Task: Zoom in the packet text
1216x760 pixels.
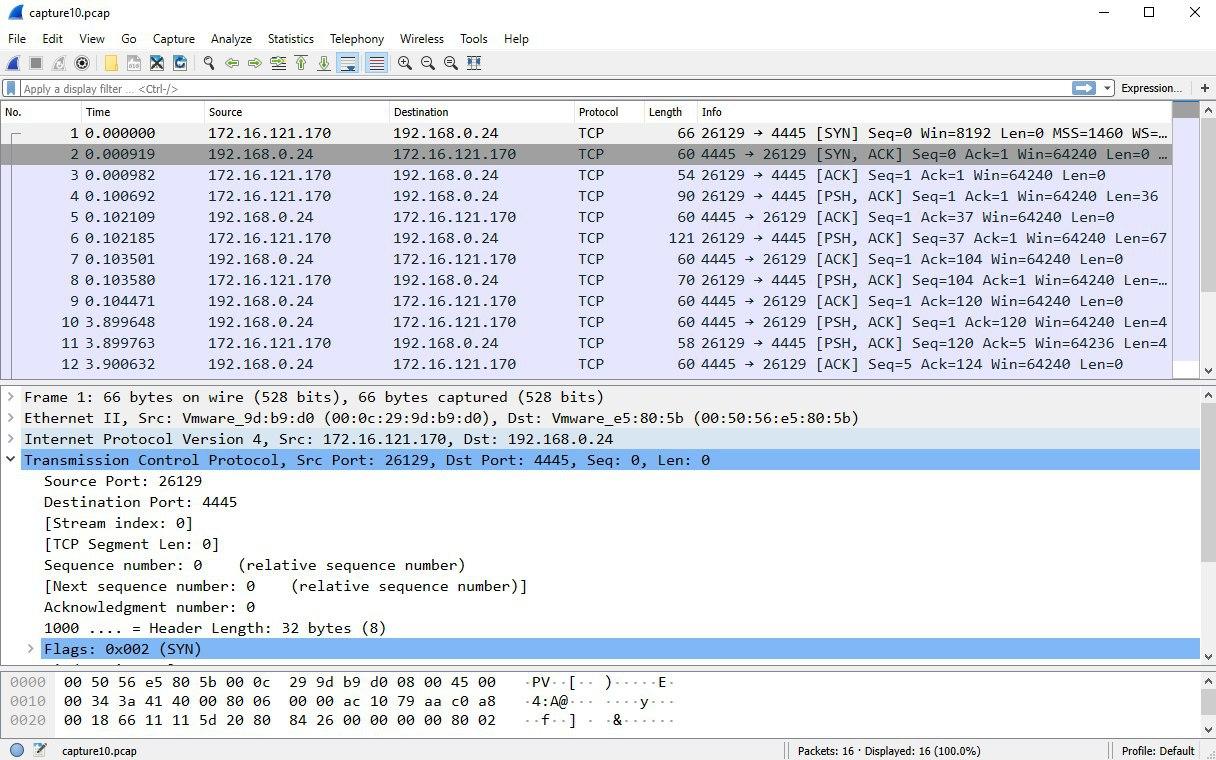Action: point(405,63)
